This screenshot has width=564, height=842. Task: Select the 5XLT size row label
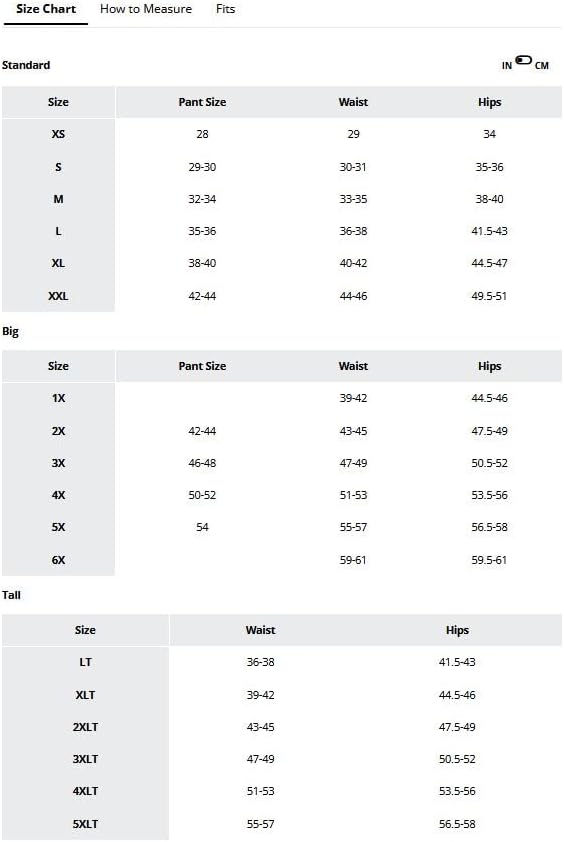click(85, 824)
